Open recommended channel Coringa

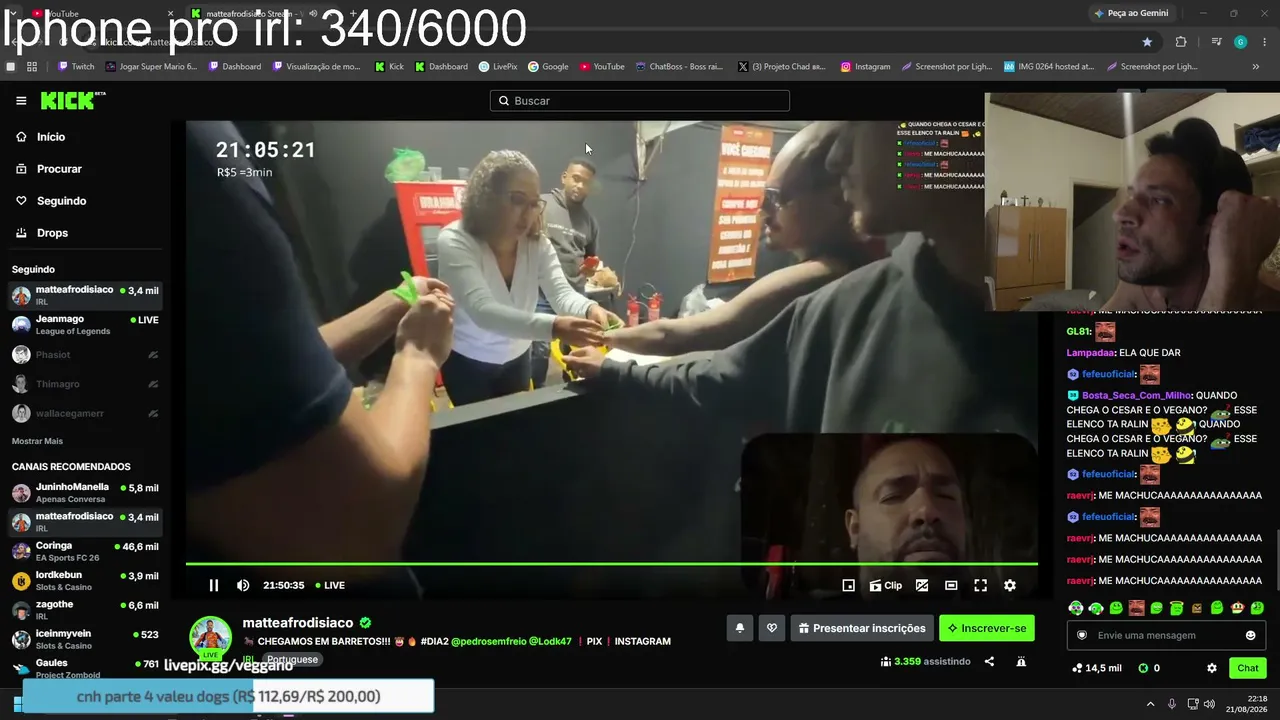pyautogui.click(x=85, y=551)
